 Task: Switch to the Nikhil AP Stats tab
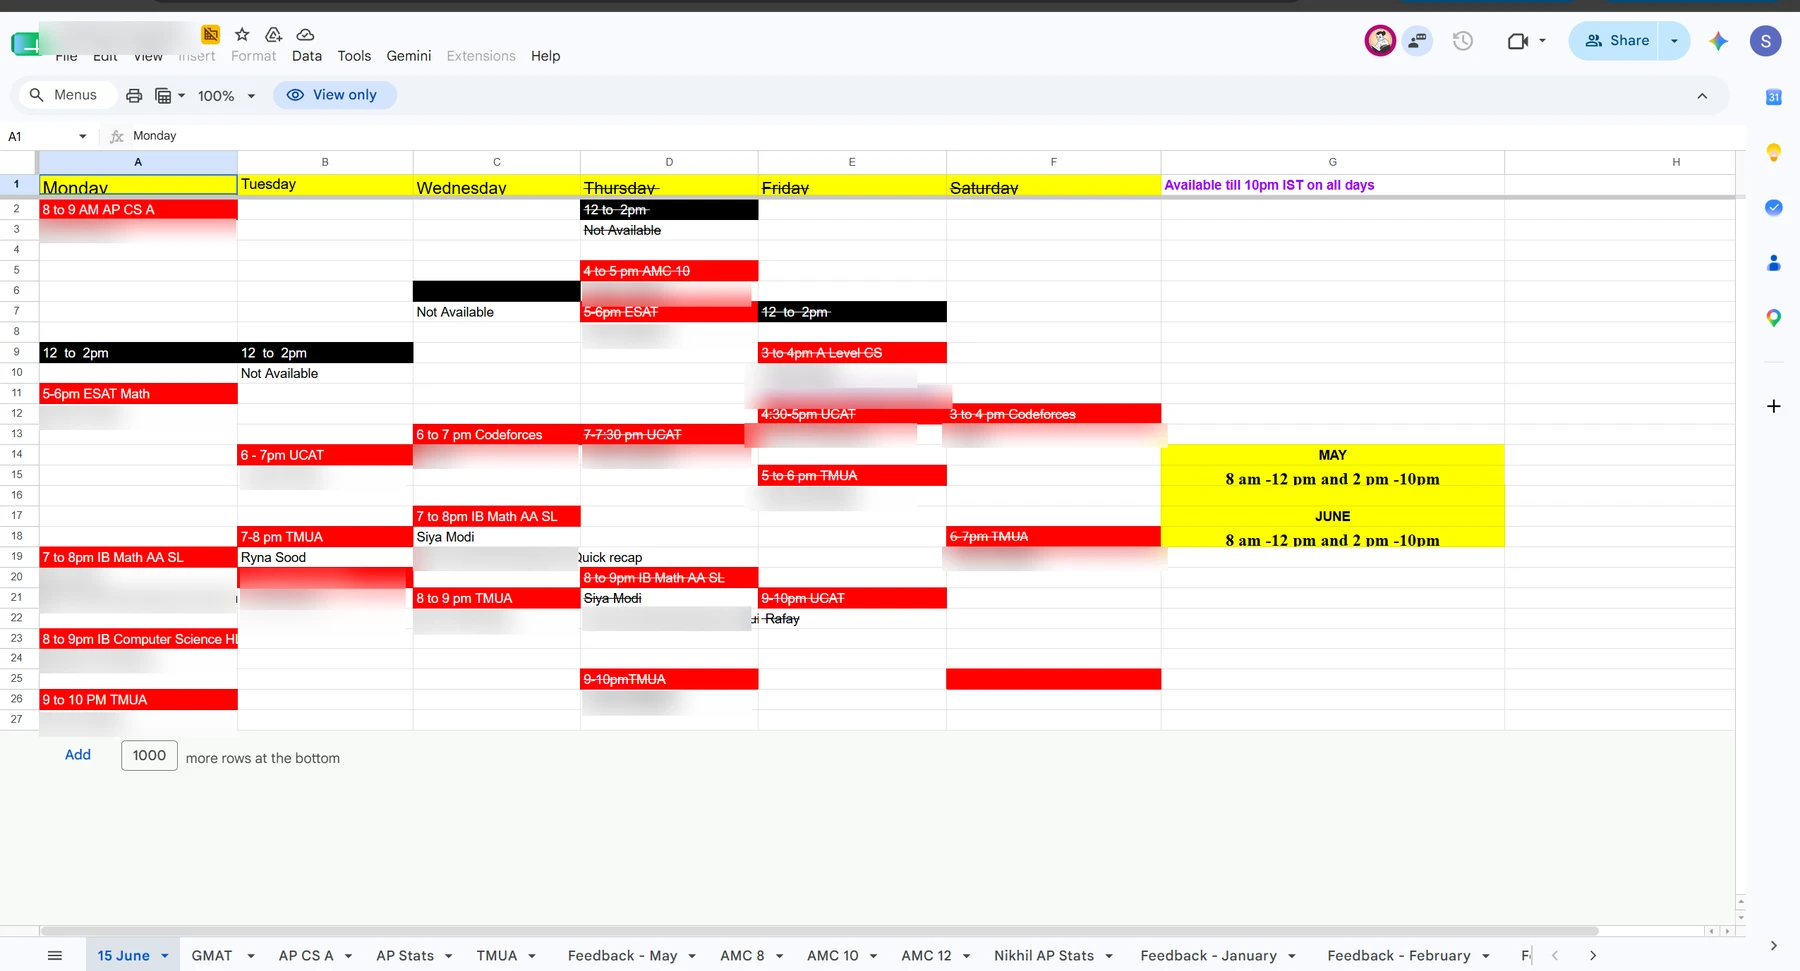coord(1044,956)
